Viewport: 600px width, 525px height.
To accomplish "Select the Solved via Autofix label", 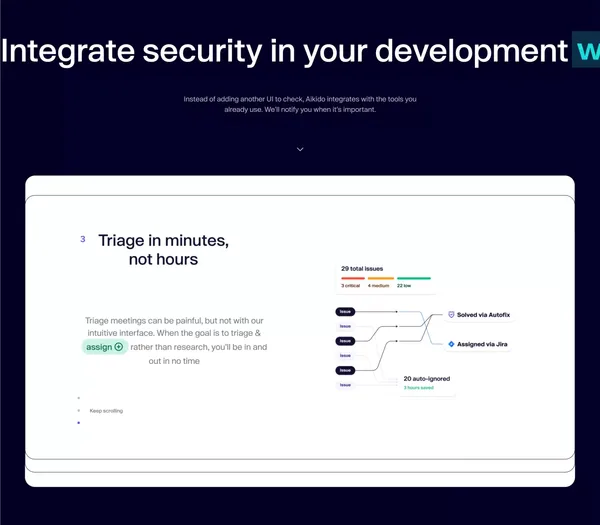I will tap(483, 315).
